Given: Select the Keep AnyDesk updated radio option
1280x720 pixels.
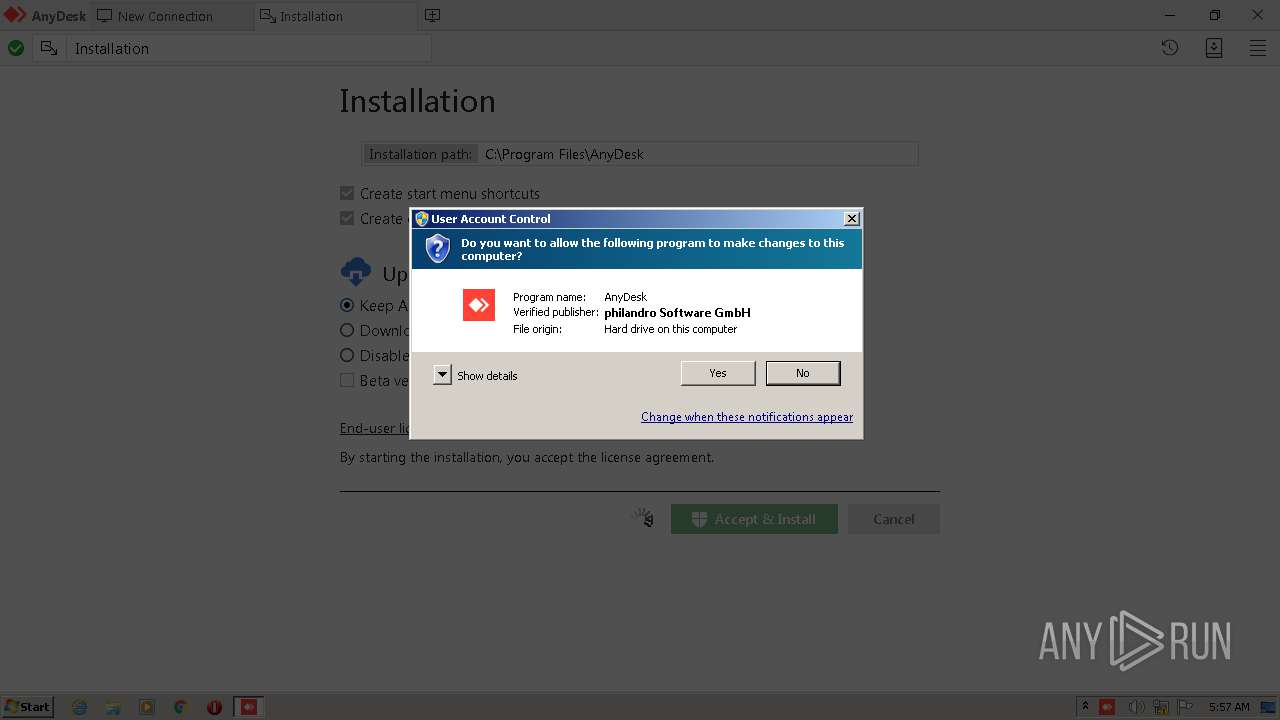Looking at the screenshot, I should 347,305.
